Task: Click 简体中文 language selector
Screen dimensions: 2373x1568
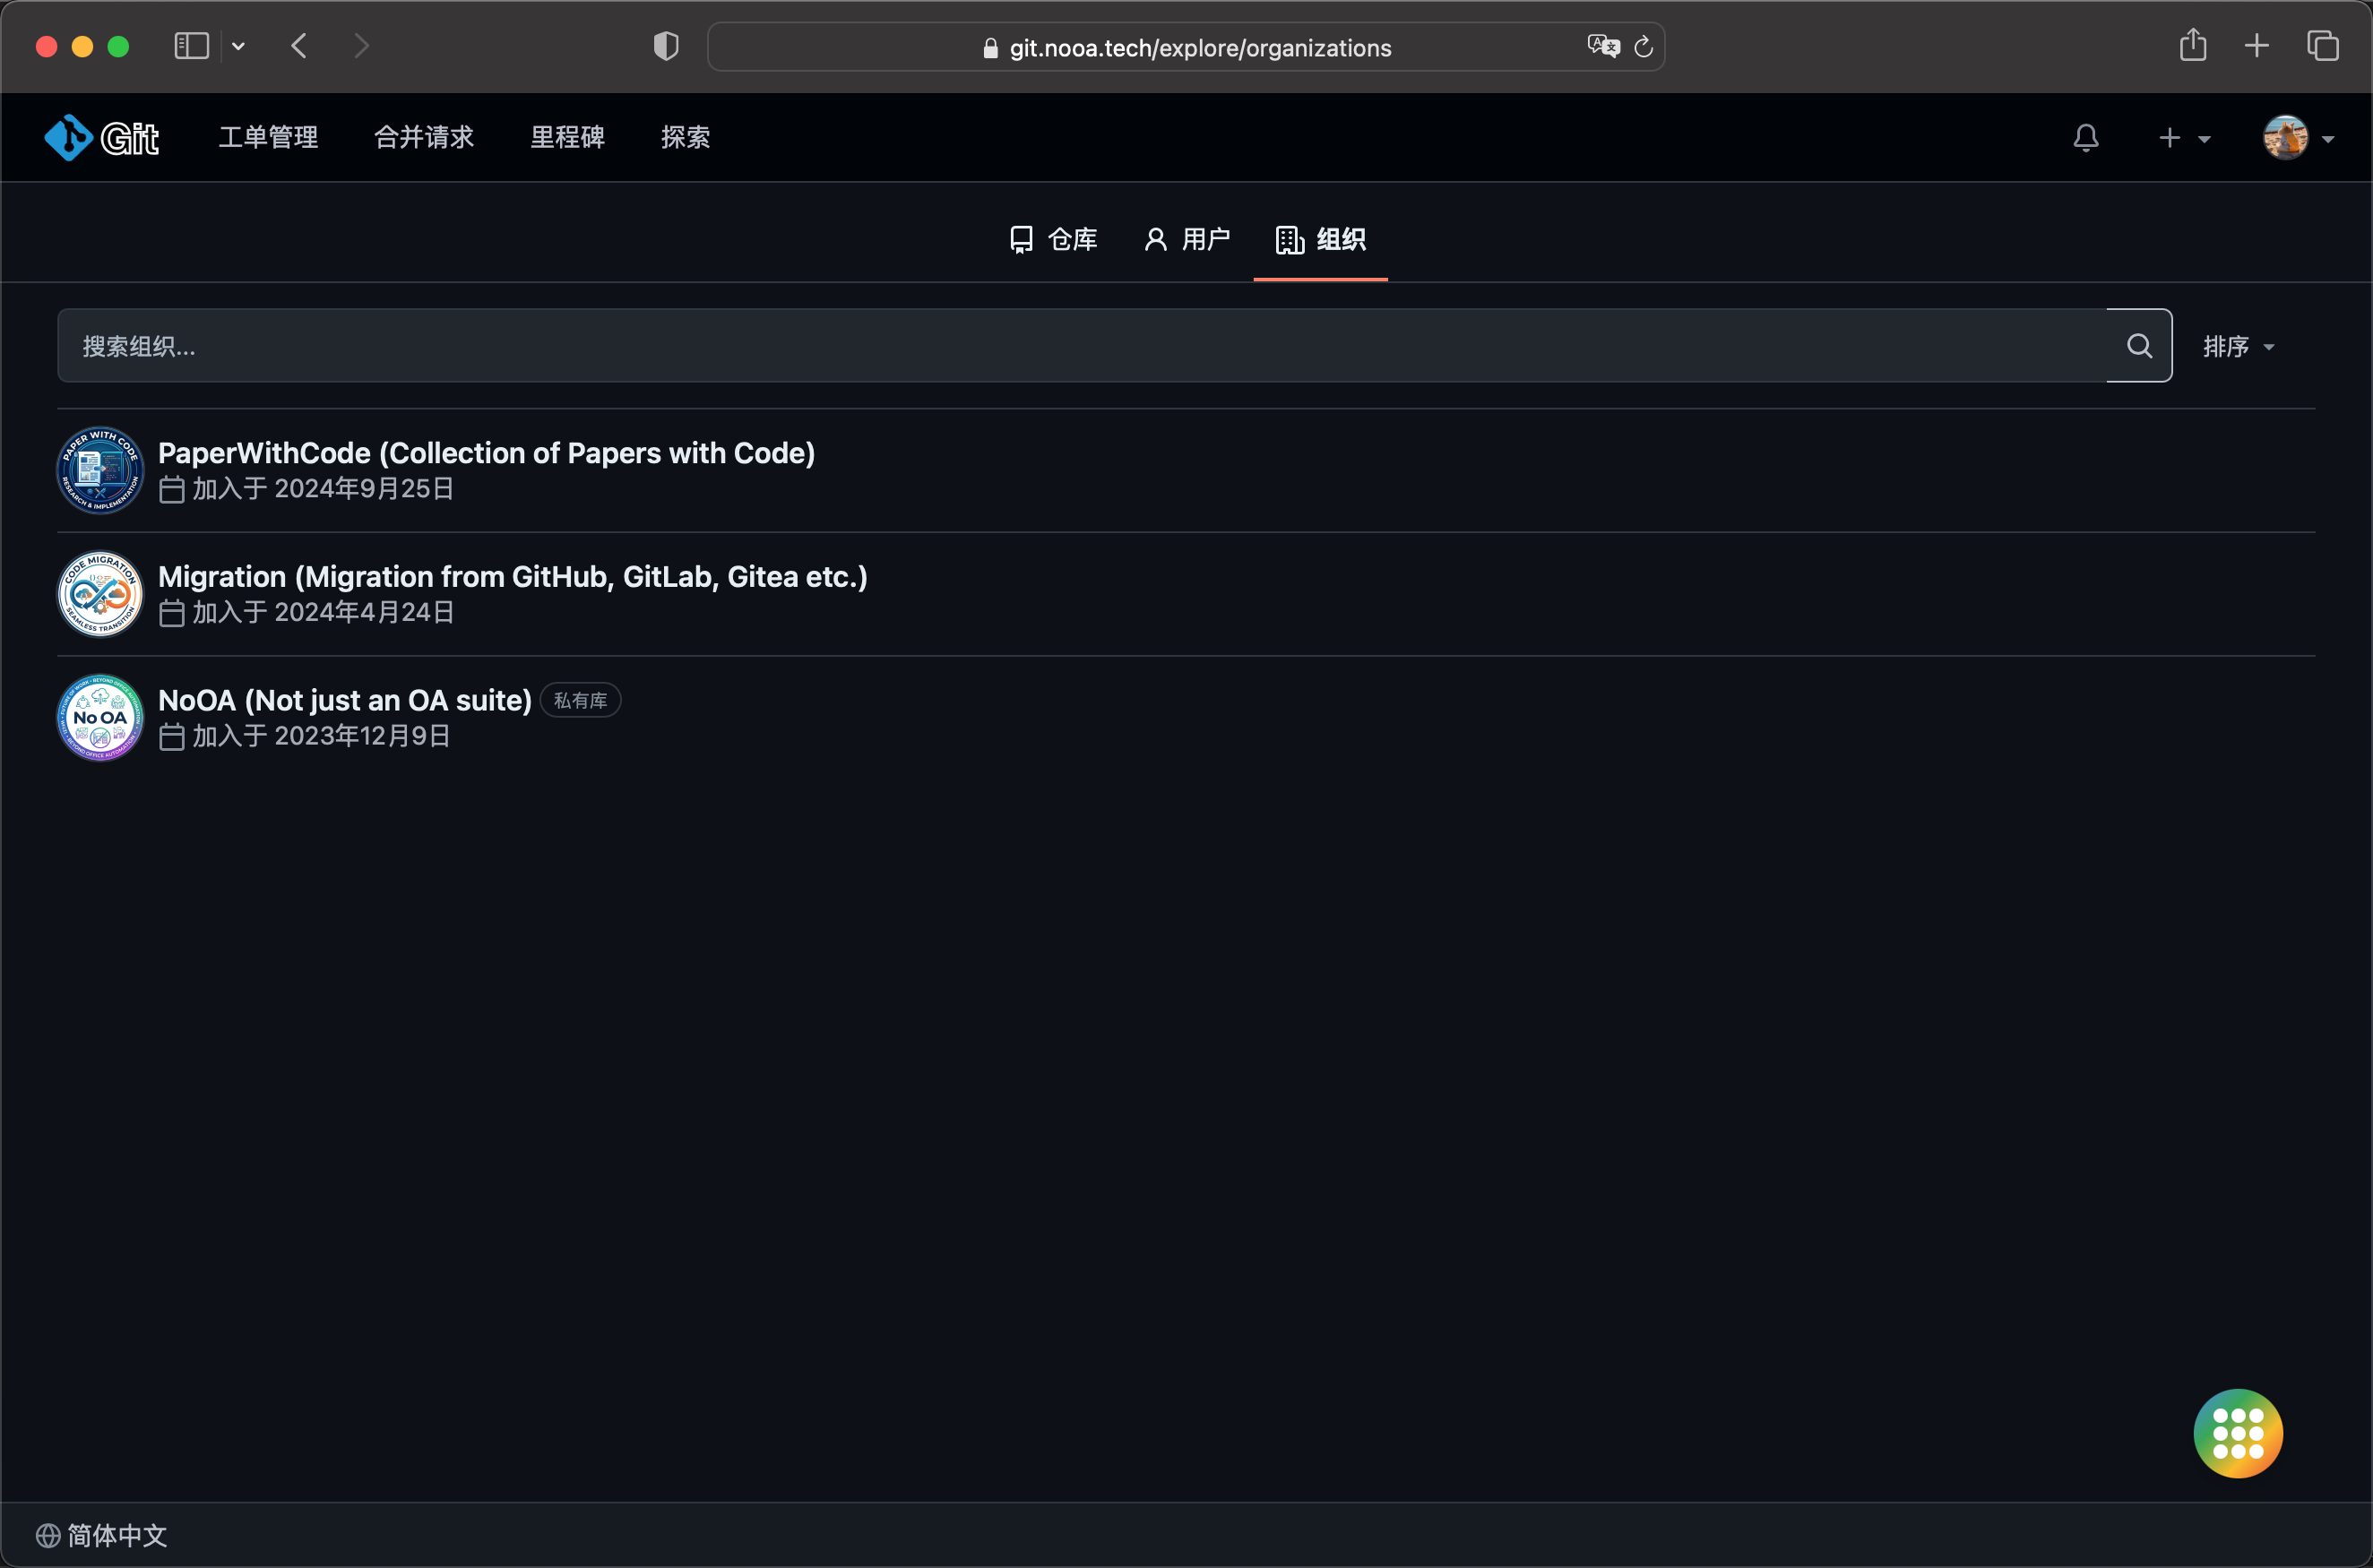Action: pyautogui.click(x=102, y=1535)
